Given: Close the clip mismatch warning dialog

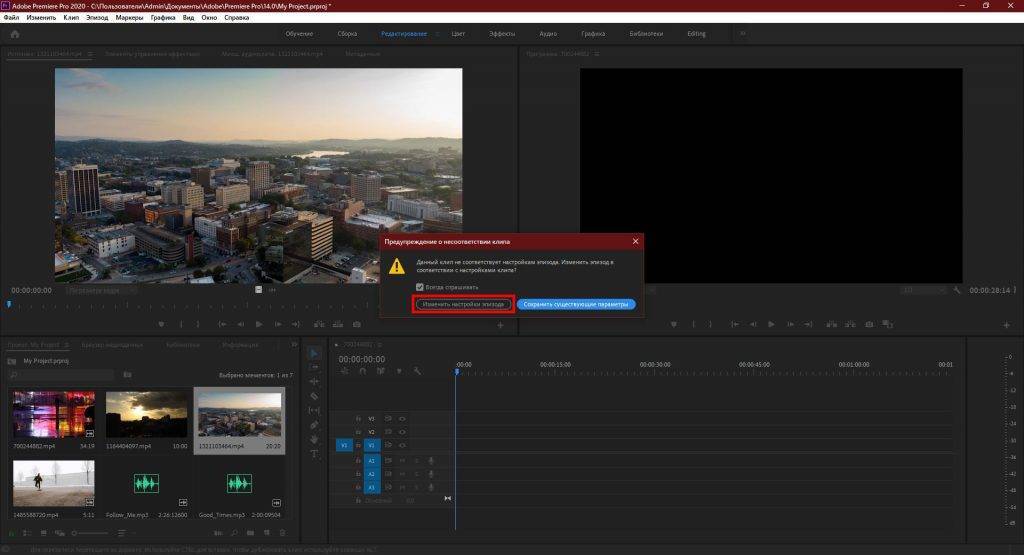Looking at the screenshot, I should tap(635, 241).
